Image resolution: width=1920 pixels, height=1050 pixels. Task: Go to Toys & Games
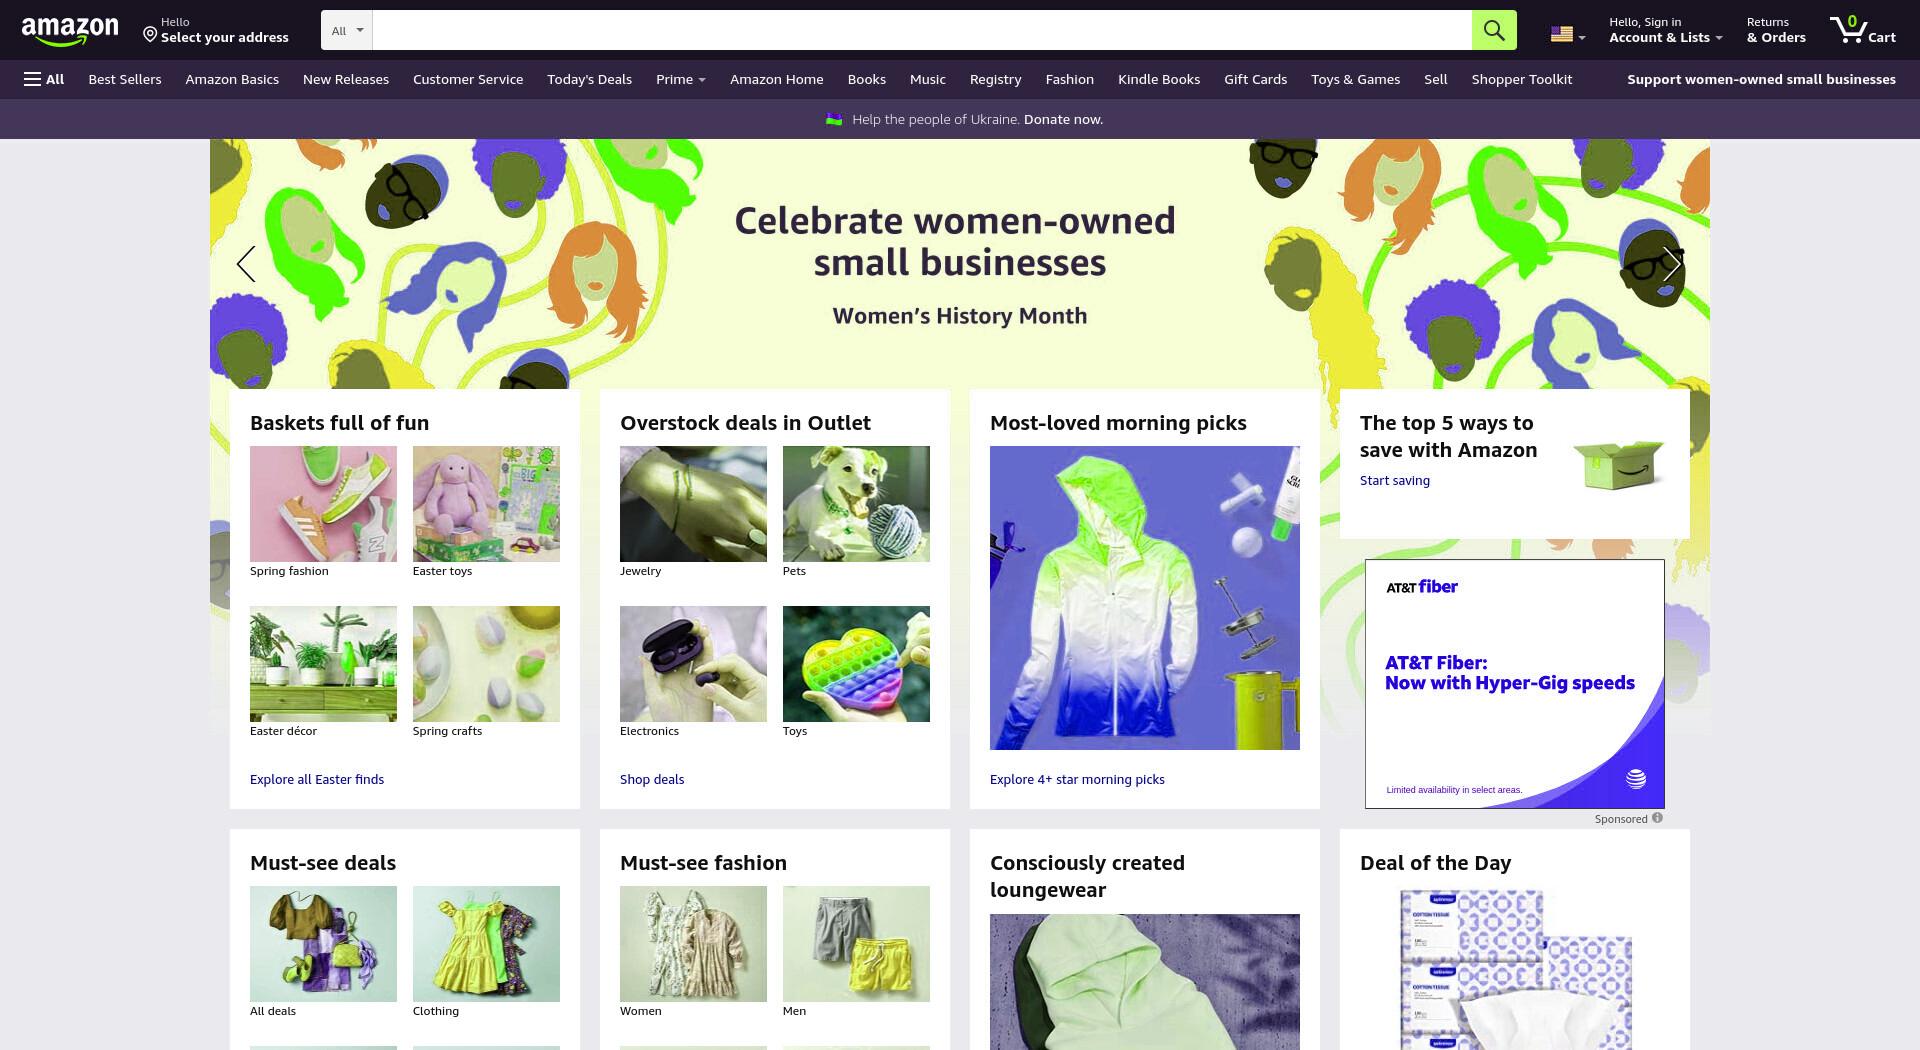click(x=1356, y=79)
